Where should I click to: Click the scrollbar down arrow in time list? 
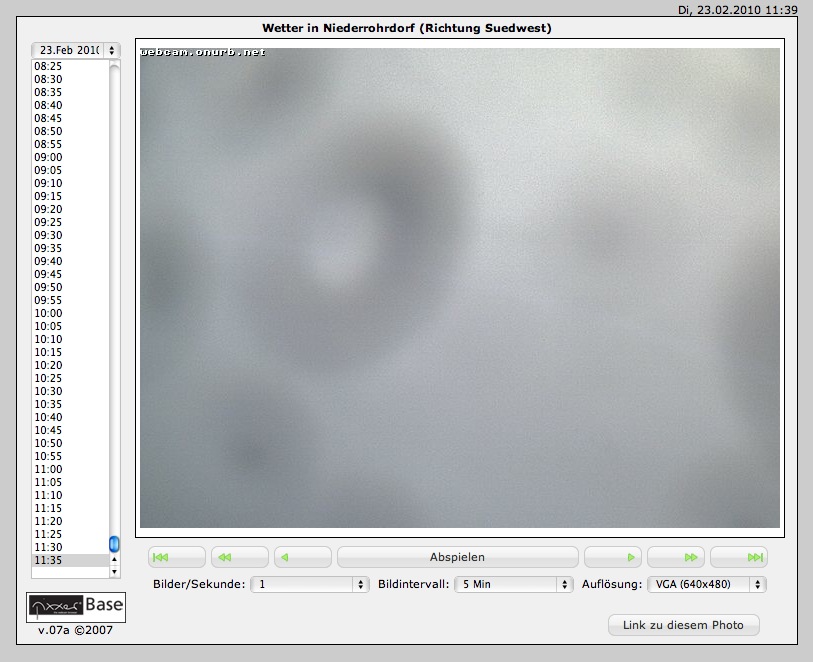pos(114,572)
